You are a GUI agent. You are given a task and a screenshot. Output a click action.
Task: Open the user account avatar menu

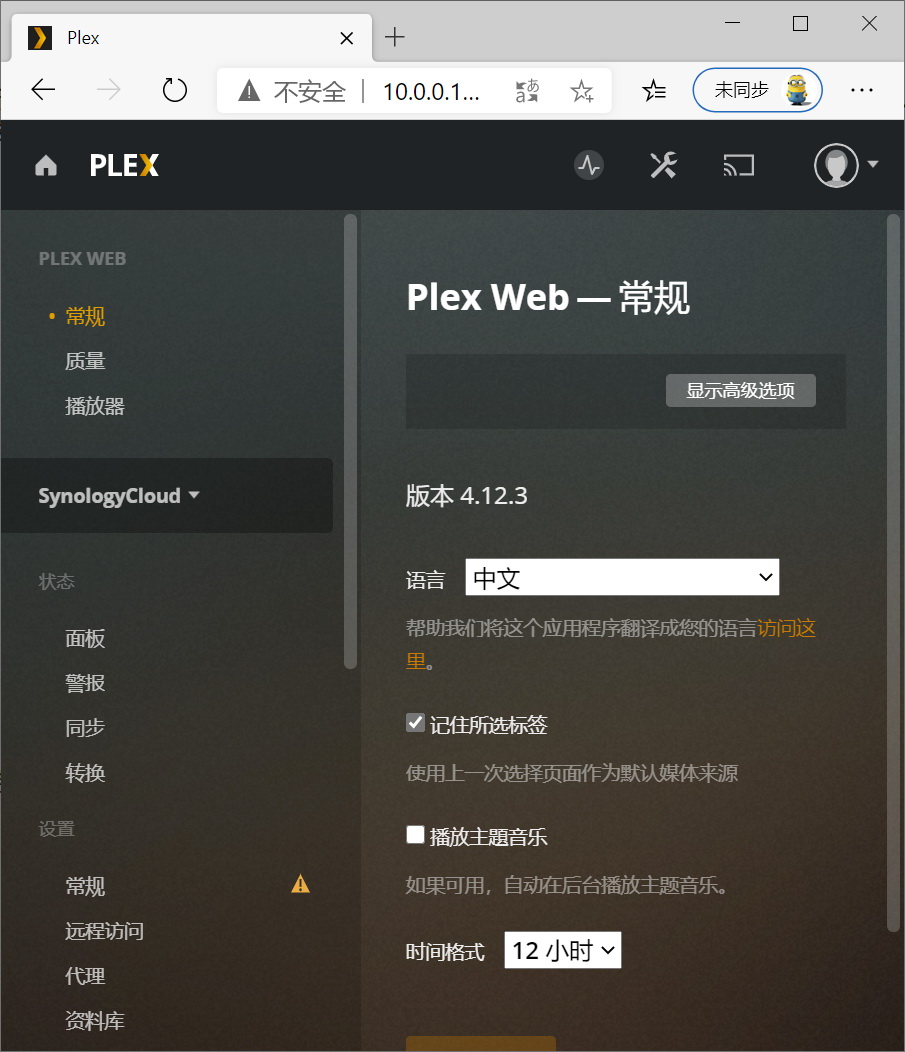(x=845, y=165)
